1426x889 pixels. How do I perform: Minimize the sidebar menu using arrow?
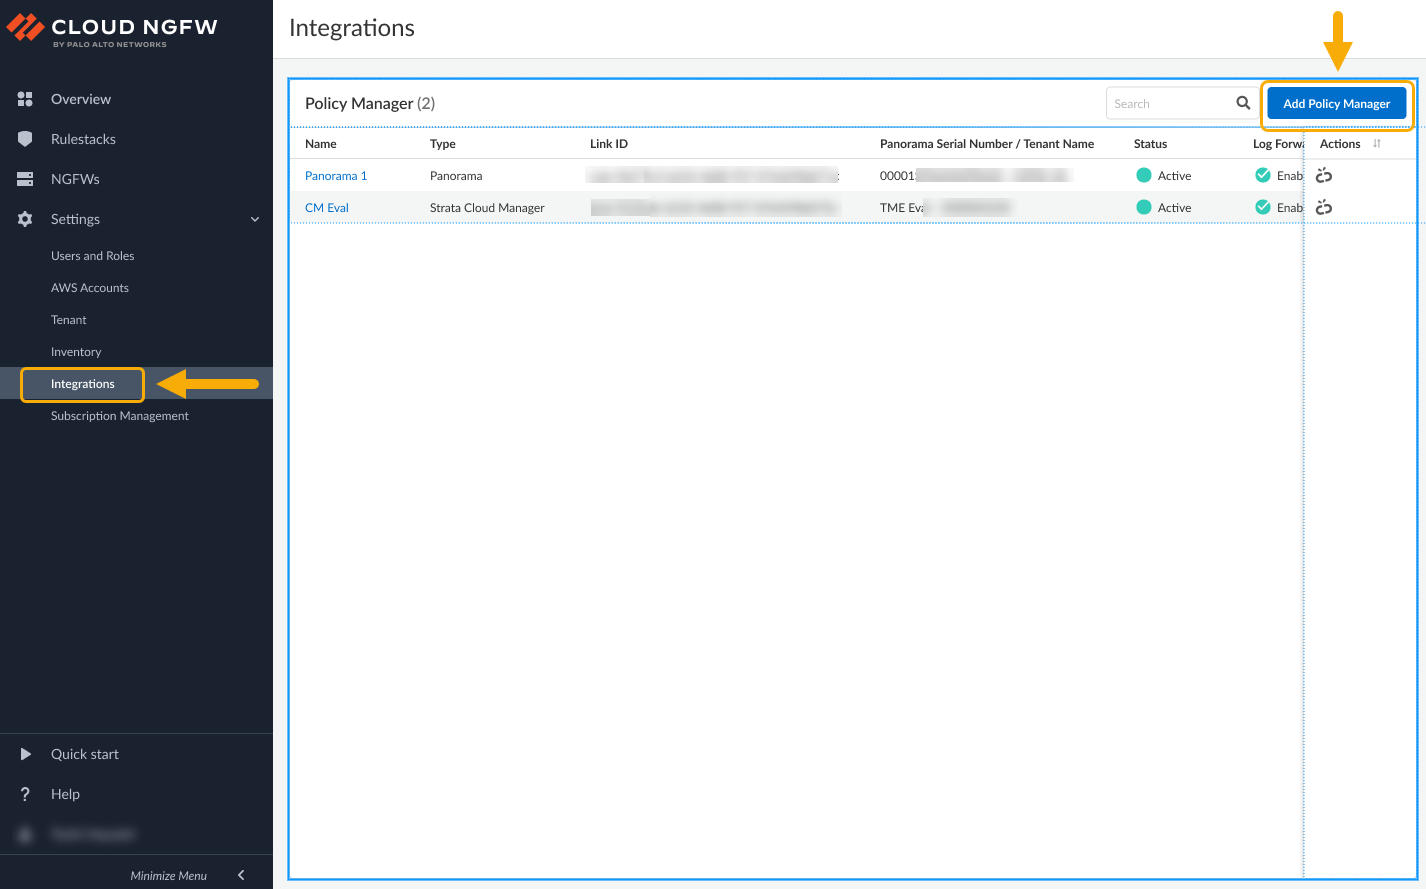[241, 875]
